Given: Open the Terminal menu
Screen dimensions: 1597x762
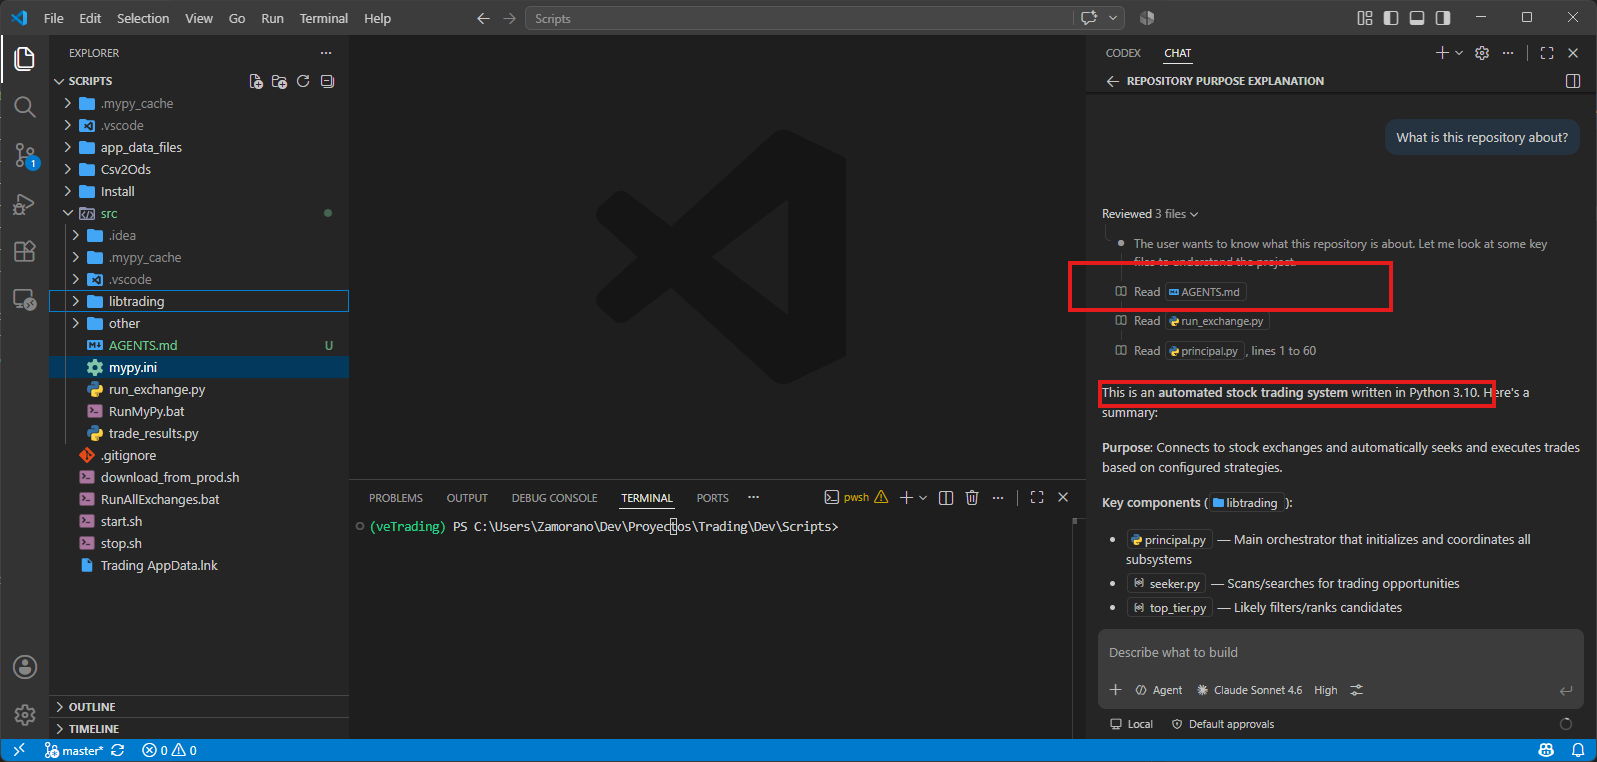Looking at the screenshot, I should pos(324,18).
